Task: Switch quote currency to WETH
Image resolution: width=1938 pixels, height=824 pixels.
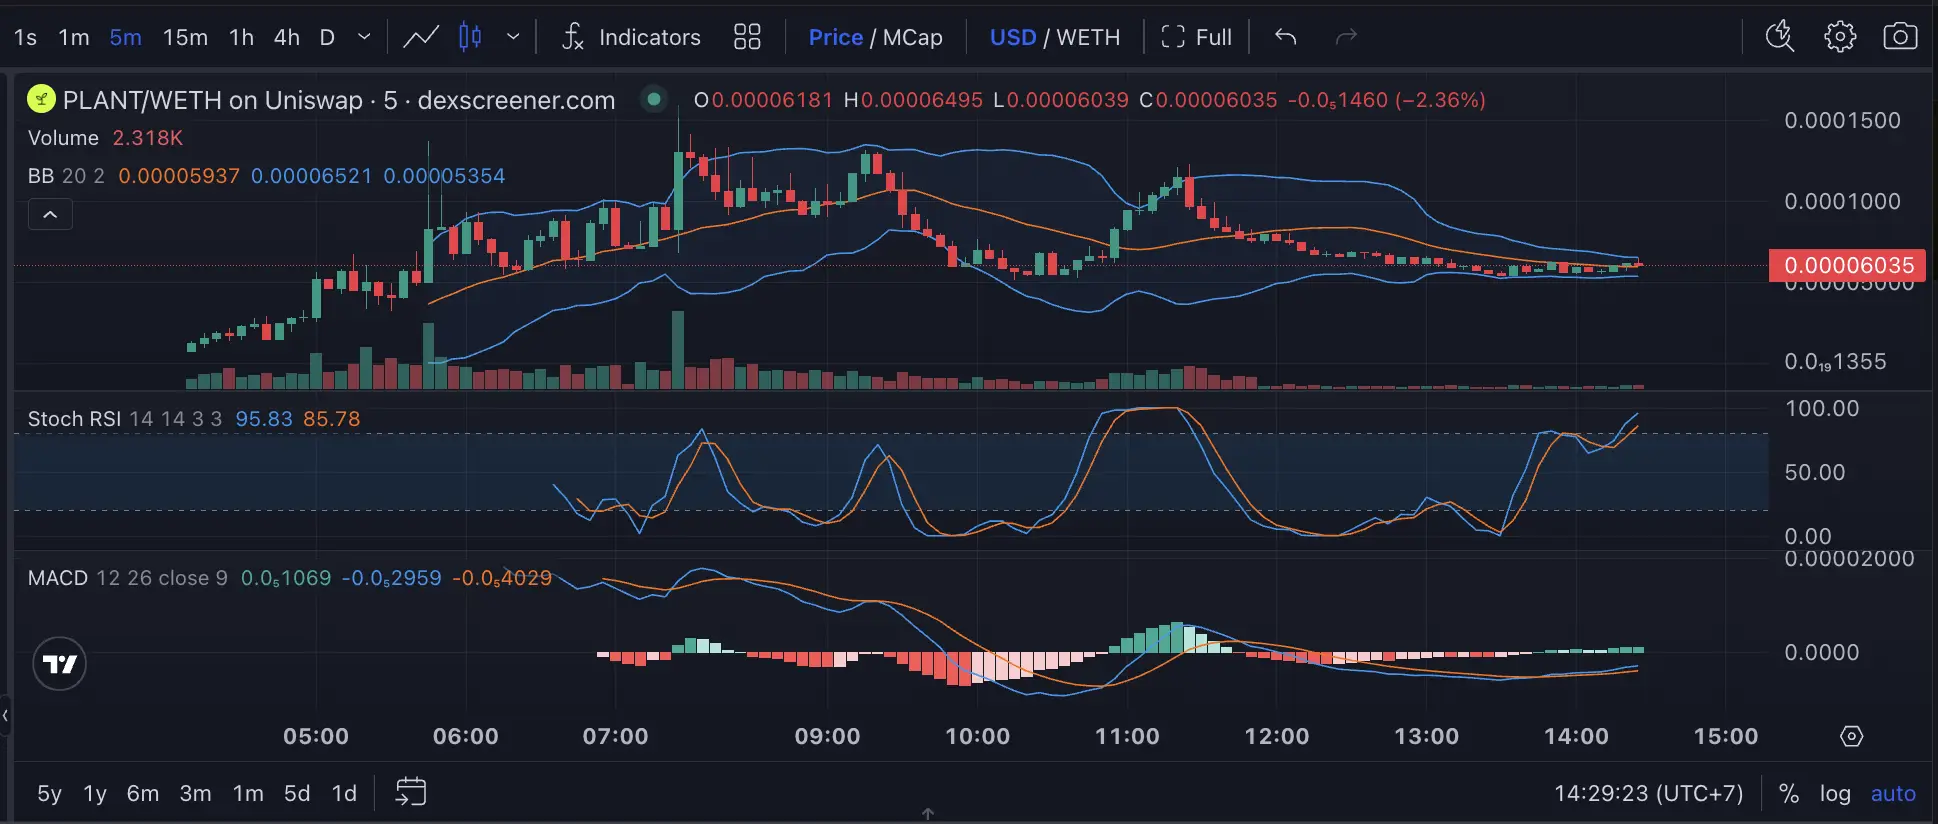Action: point(1088,38)
